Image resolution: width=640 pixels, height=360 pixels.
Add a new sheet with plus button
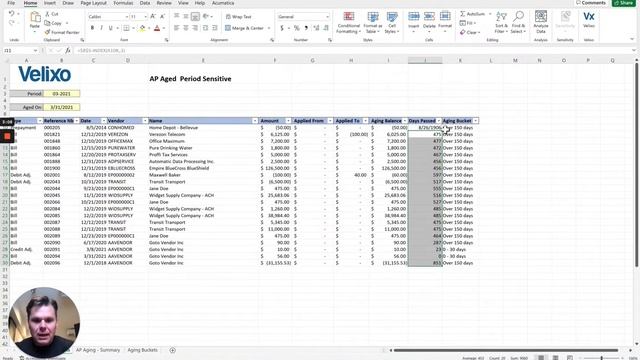click(172, 350)
